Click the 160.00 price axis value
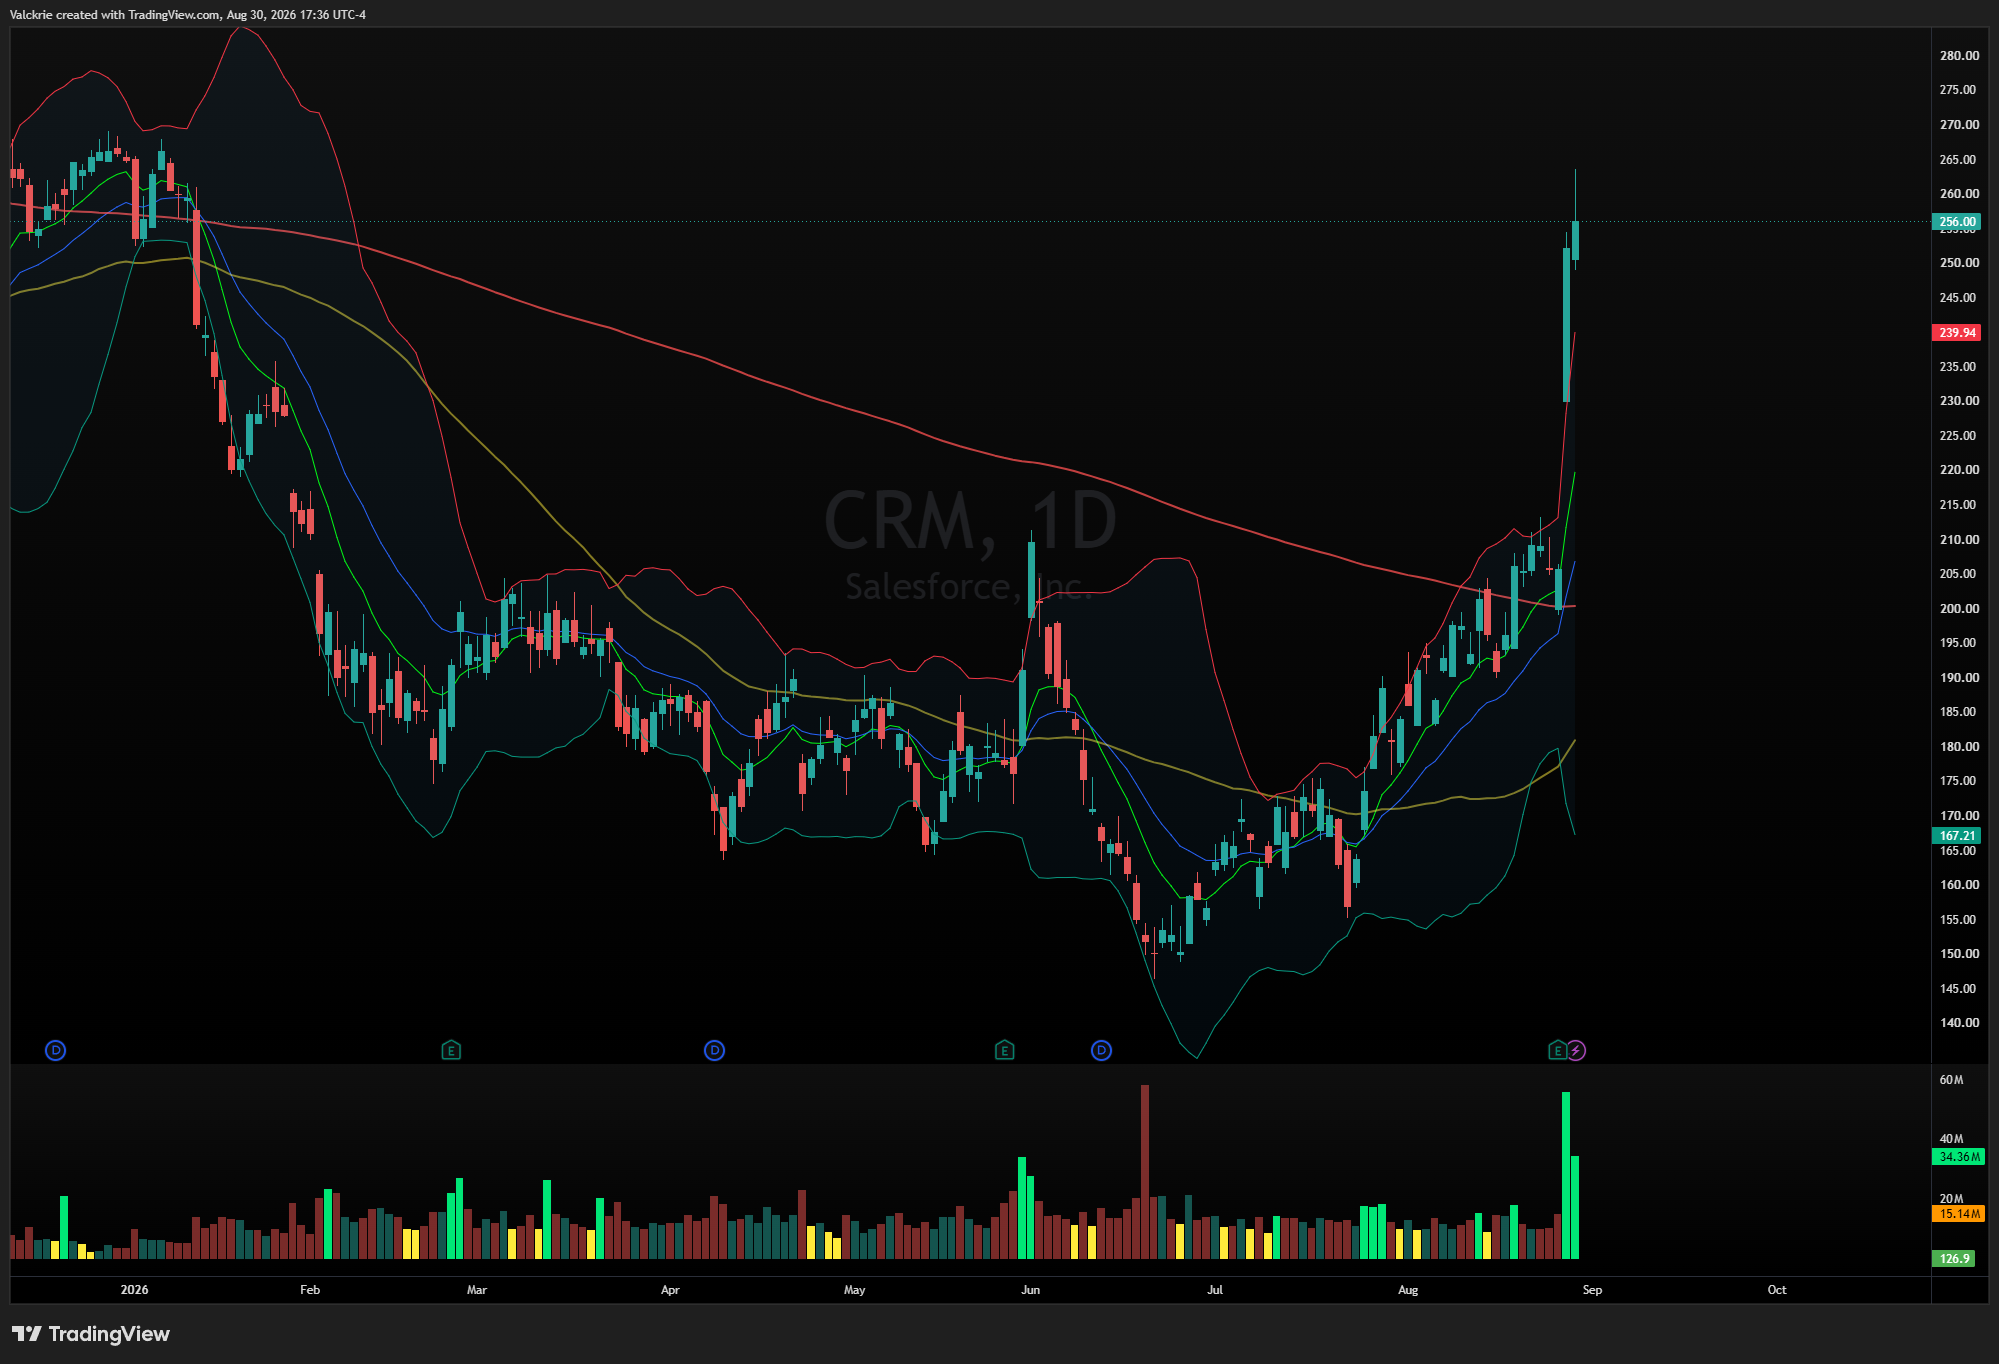The height and width of the screenshot is (1364, 1999). click(1959, 885)
